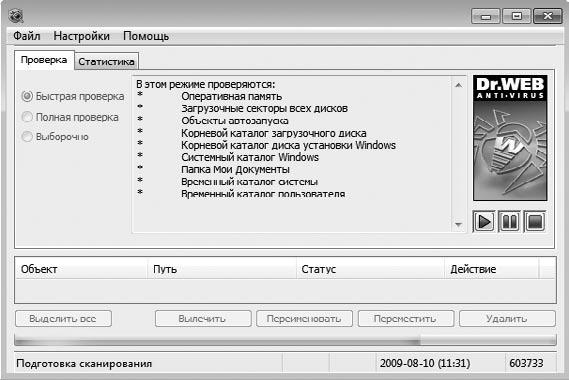Click the Папка Мои Документы line
569x380 pixels.
pos(235,169)
